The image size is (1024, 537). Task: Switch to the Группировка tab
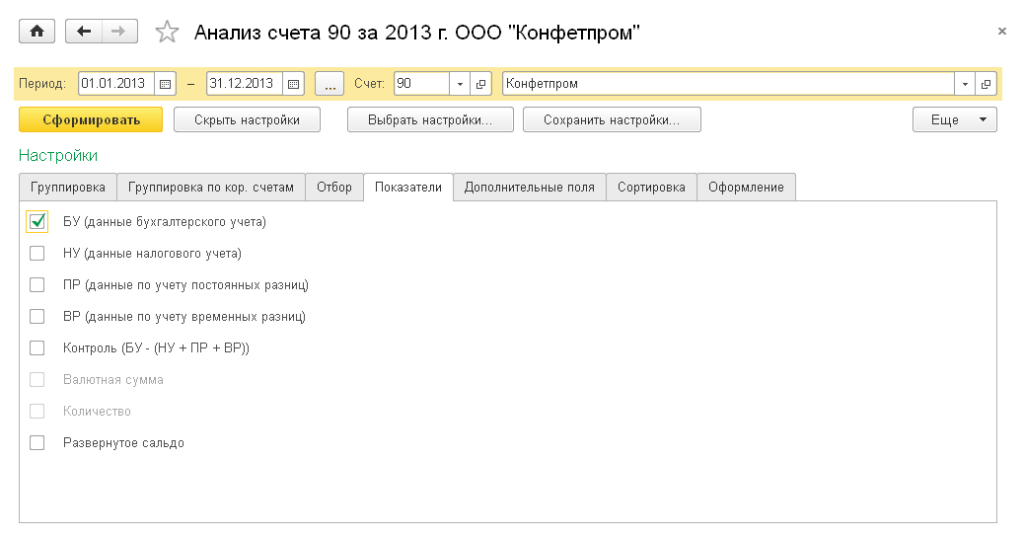(x=68, y=187)
